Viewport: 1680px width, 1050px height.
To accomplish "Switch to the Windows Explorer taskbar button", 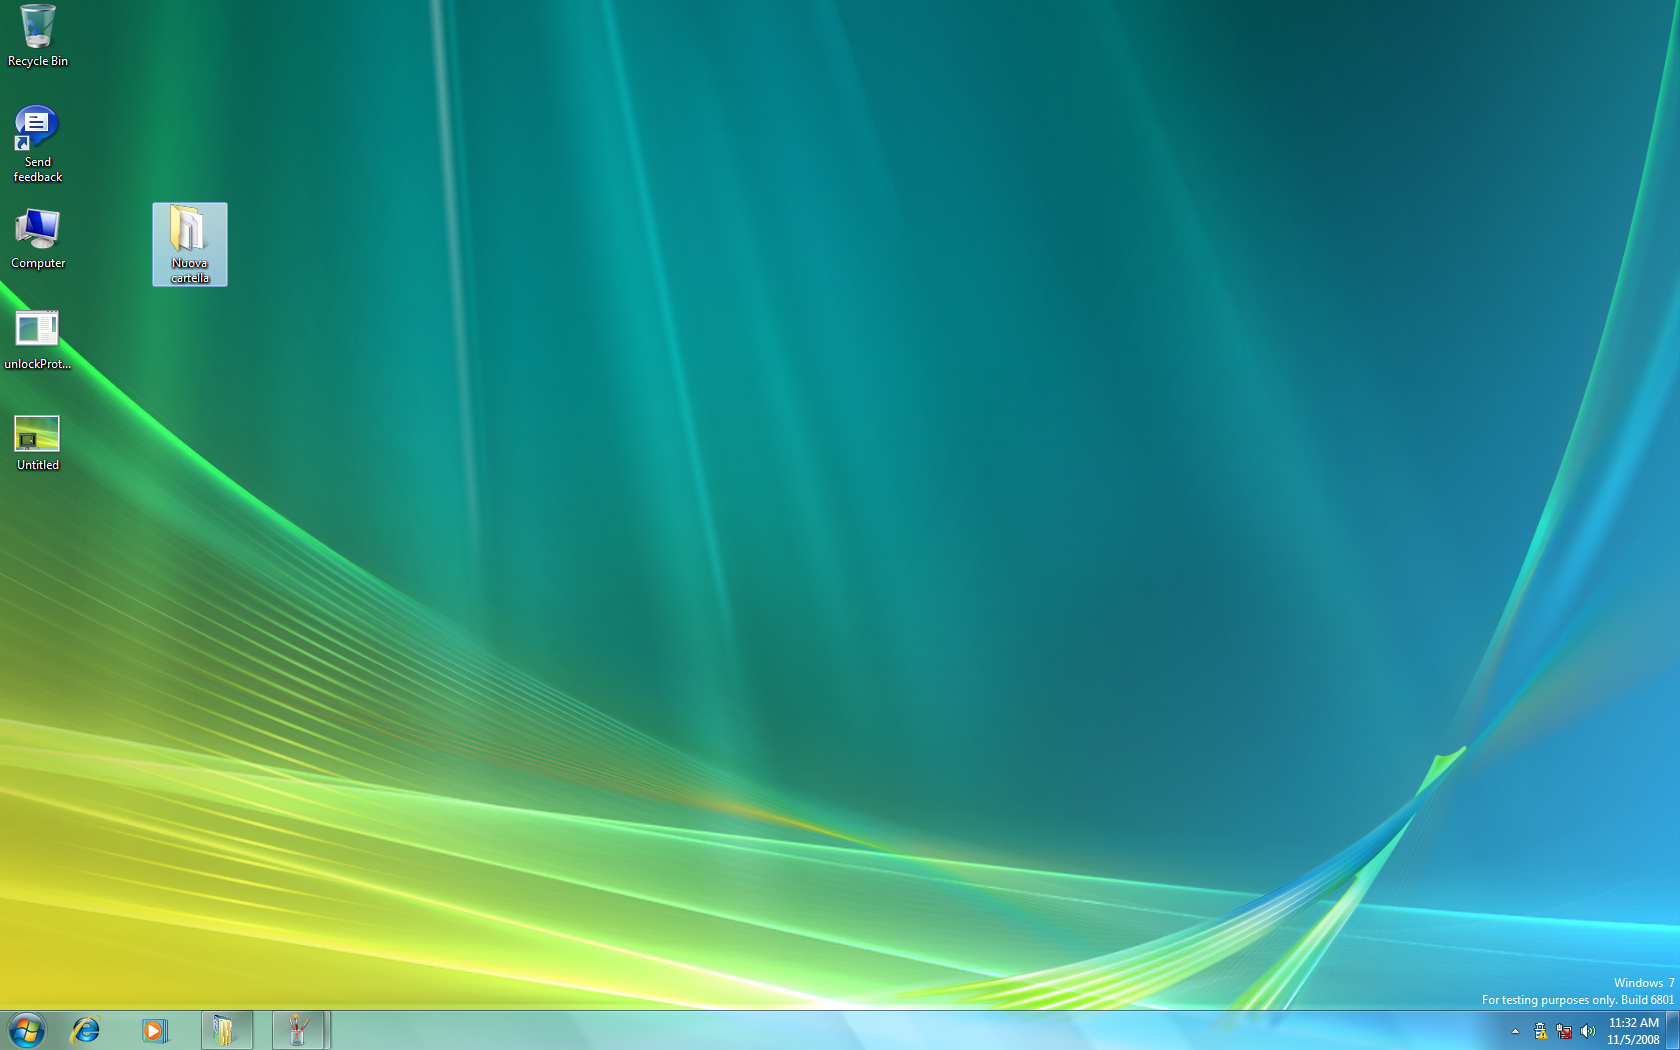I will [x=226, y=1030].
